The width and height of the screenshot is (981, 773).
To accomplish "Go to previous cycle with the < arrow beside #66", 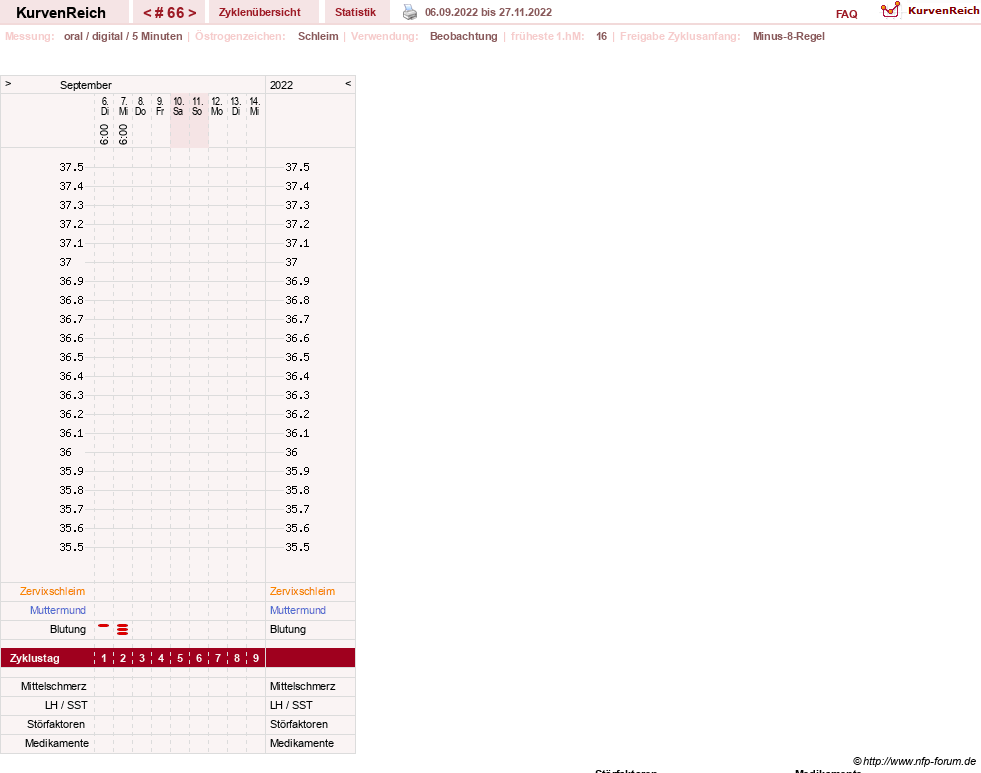I will point(147,13).
